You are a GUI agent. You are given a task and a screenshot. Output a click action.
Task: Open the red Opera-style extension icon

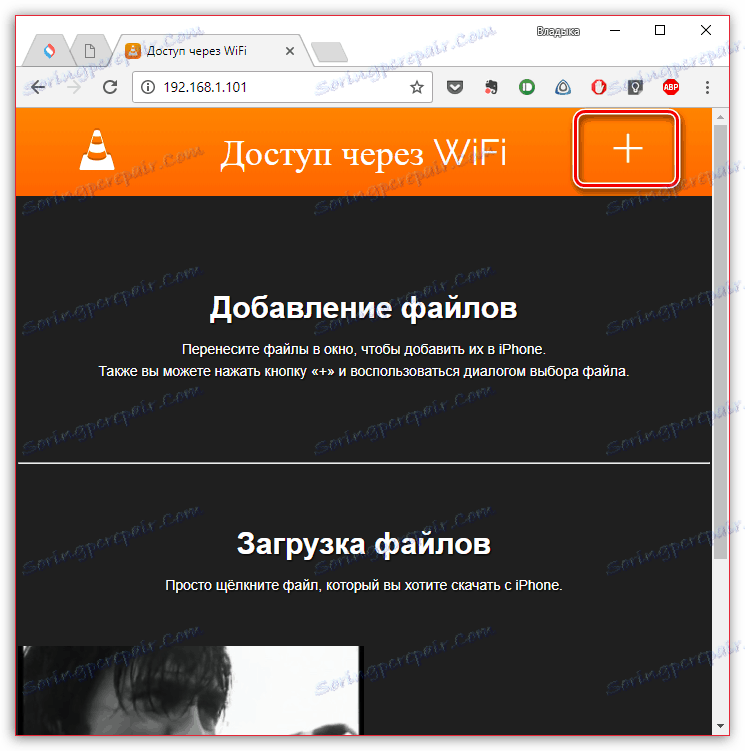(x=598, y=87)
